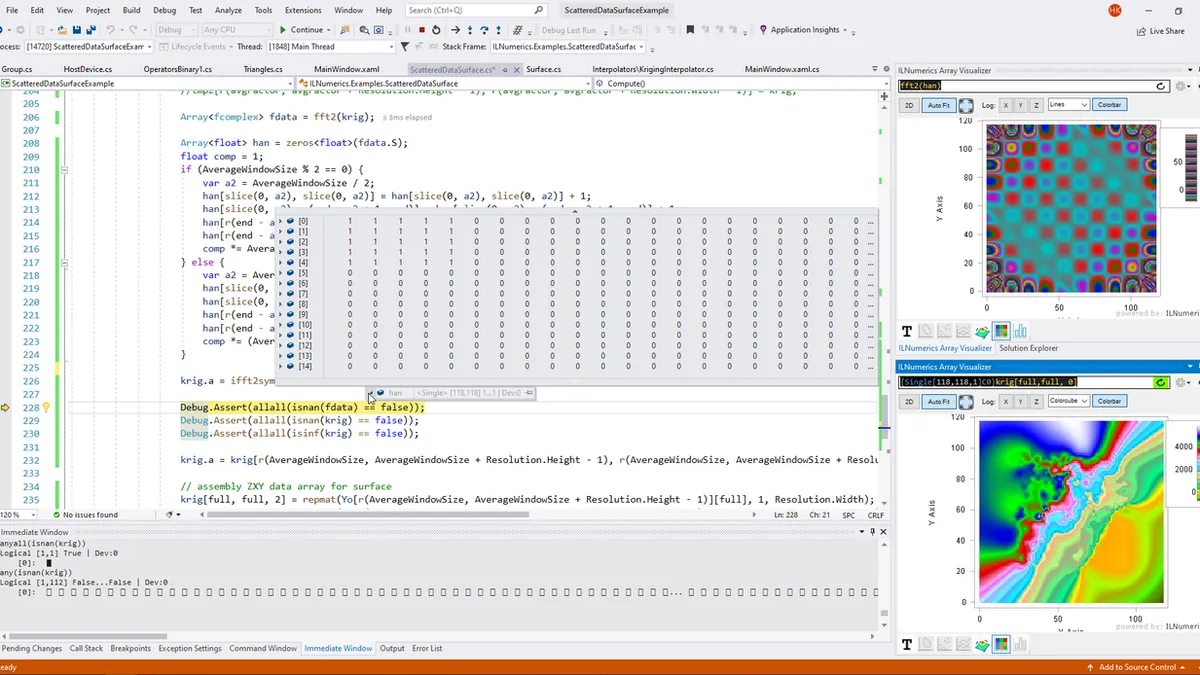
Task: Open the Process dropdown for ScatteredDataSurfaceExample
Action: click(88, 47)
